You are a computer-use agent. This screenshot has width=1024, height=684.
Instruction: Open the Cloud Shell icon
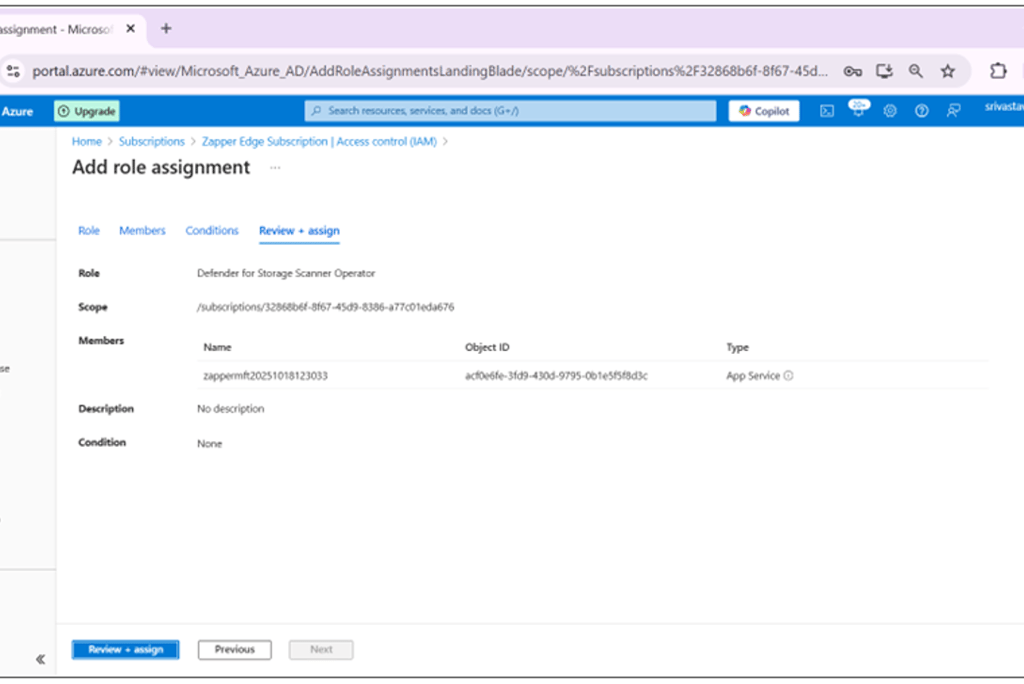tap(827, 111)
